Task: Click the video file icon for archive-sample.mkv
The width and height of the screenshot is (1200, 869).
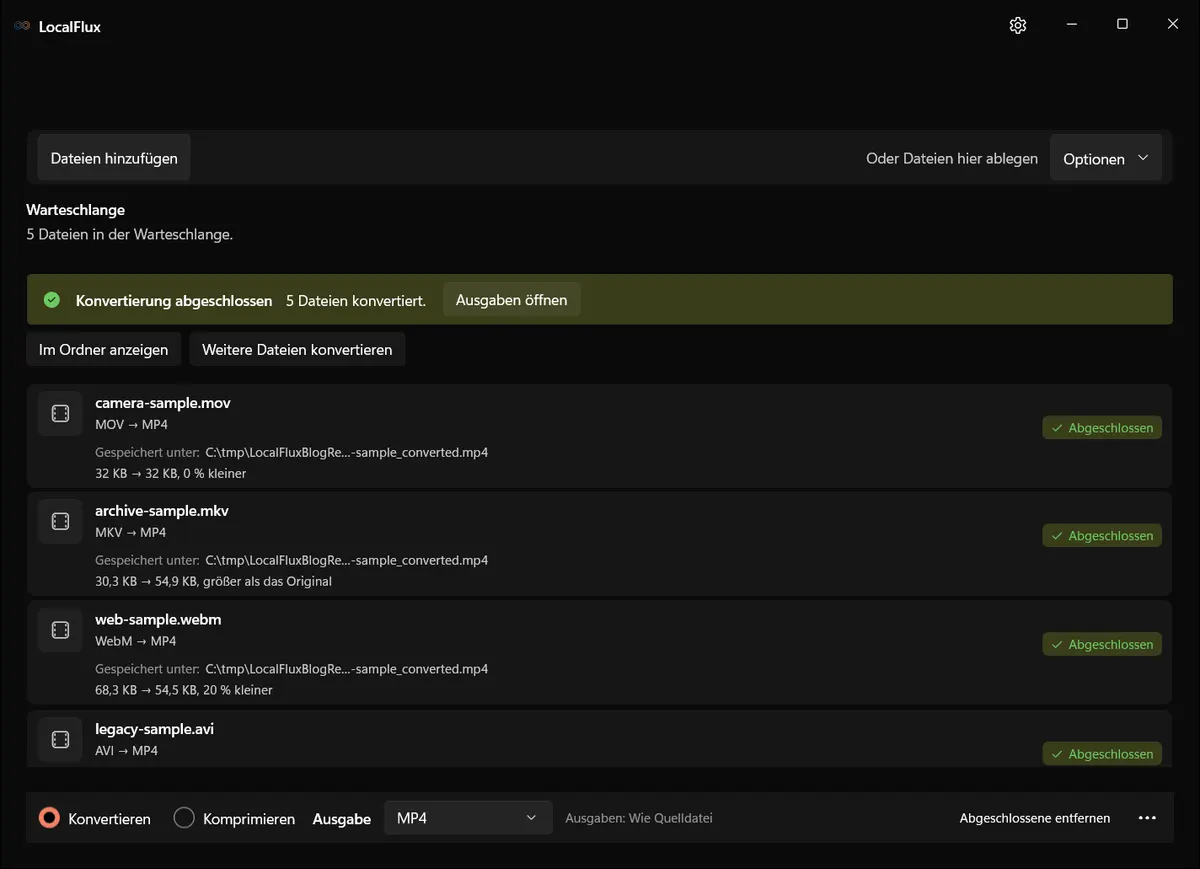Action: tap(60, 522)
